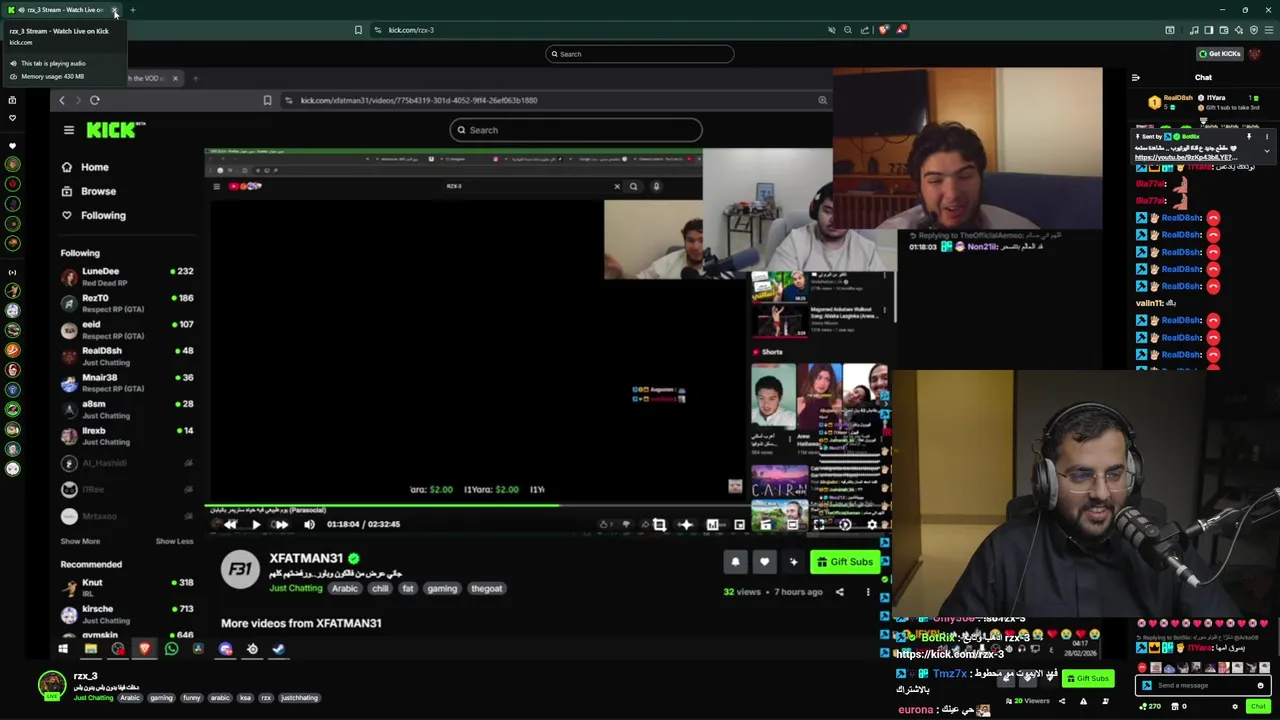This screenshot has width=1280, height=720.
Task: Expand the list with Show More
Action: pyautogui.click(x=80, y=541)
